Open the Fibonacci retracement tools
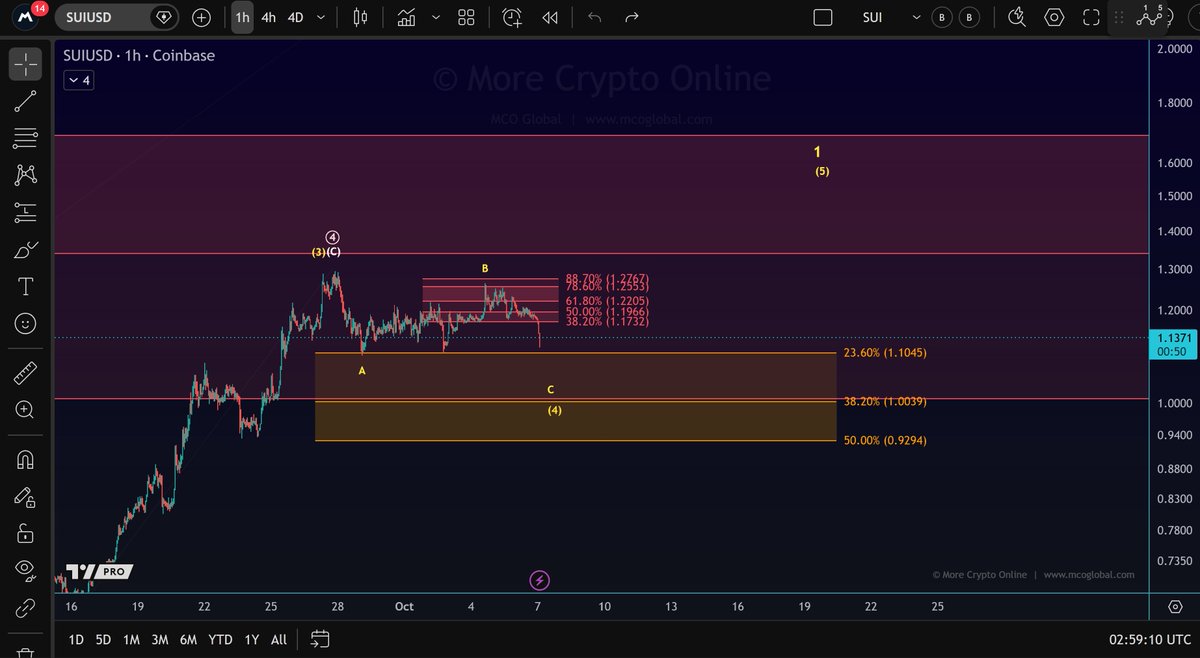The width and height of the screenshot is (1200, 658). tap(26, 137)
